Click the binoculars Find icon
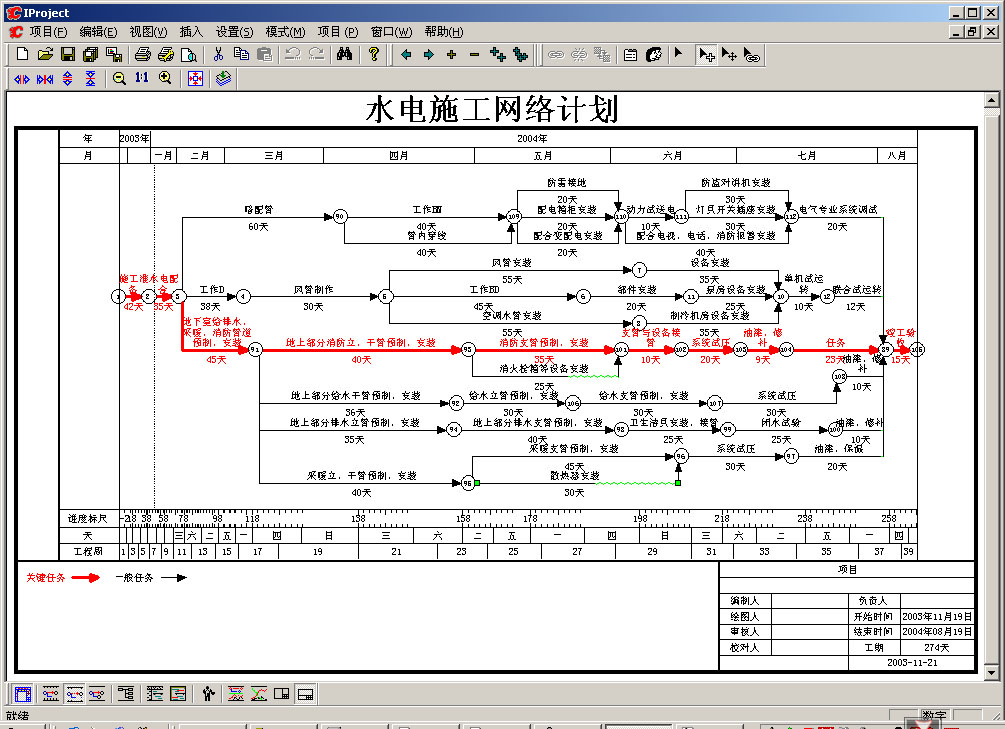This screenshot has width=1005, height=729. [343, 54]
